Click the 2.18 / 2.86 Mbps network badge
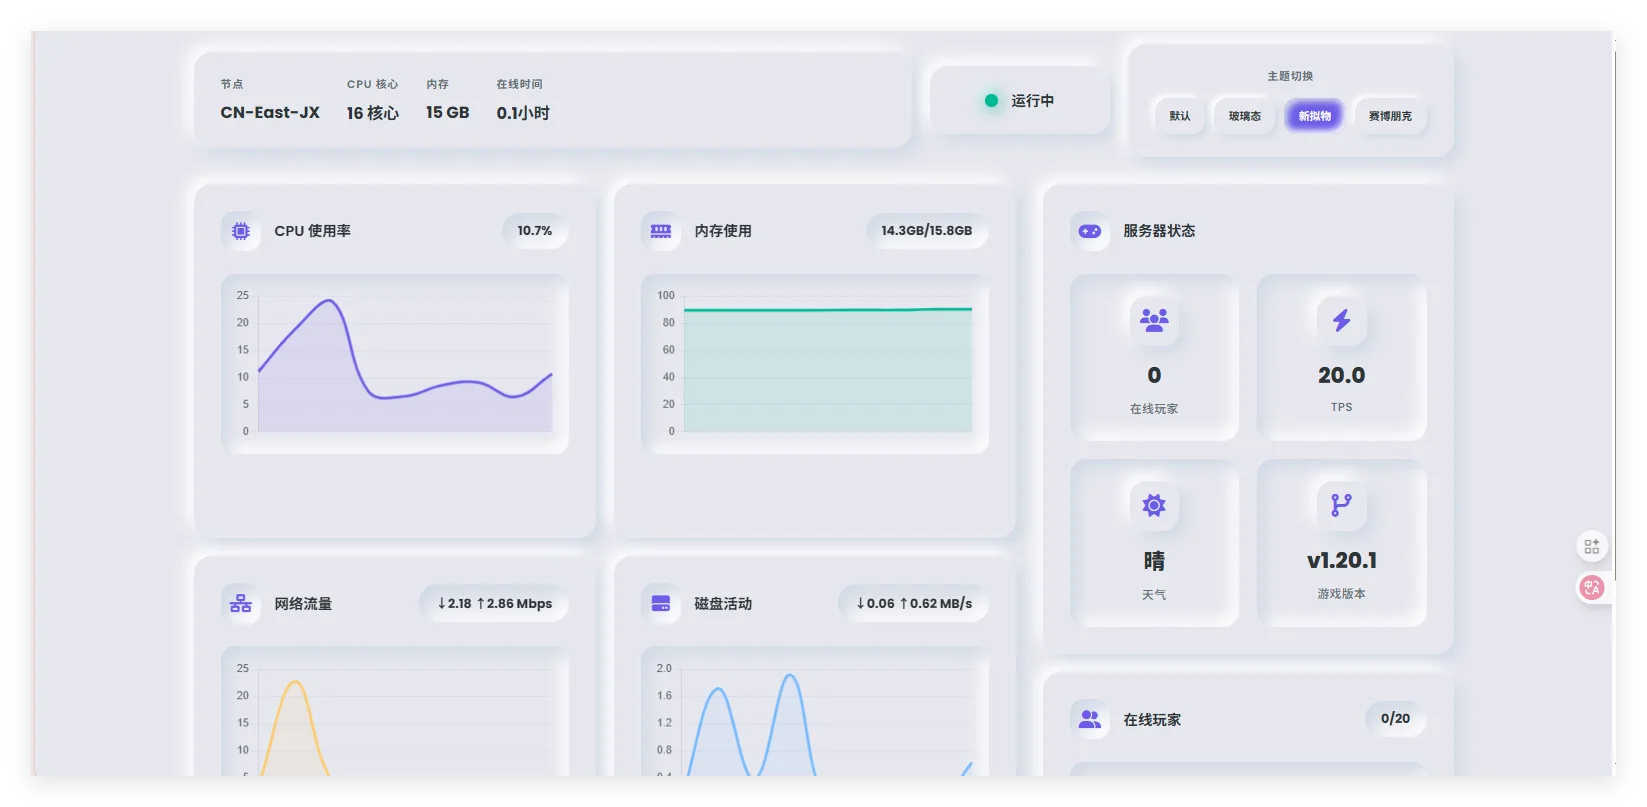Viewport: 1647px width, 807px height. pyautogui.click(x=494, y=604)
